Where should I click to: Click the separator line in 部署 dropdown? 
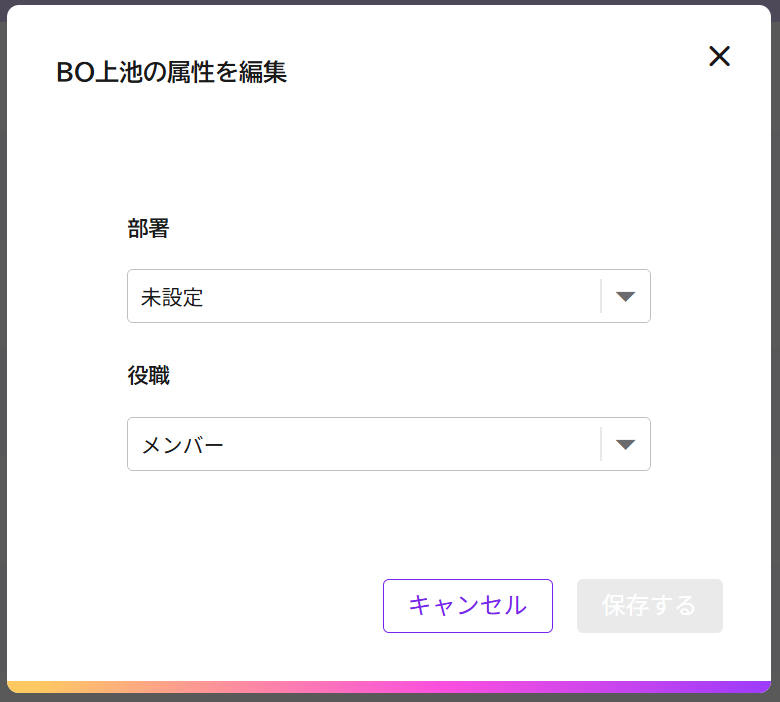tap(601, 296)
